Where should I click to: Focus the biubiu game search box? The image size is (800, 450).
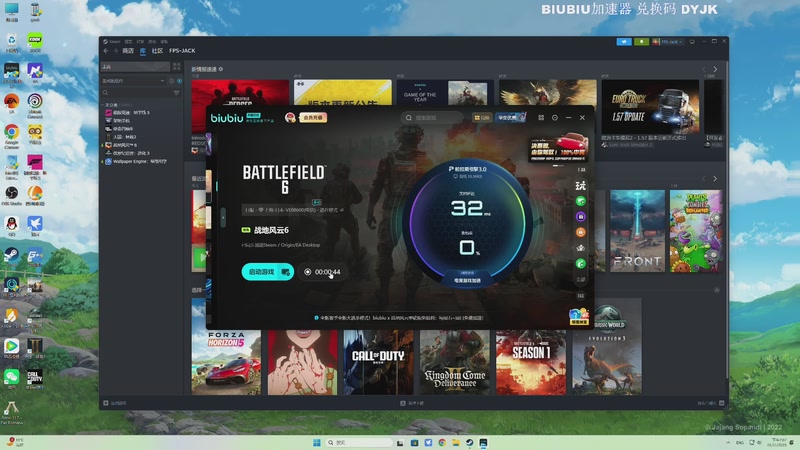[x=432, y=118]
